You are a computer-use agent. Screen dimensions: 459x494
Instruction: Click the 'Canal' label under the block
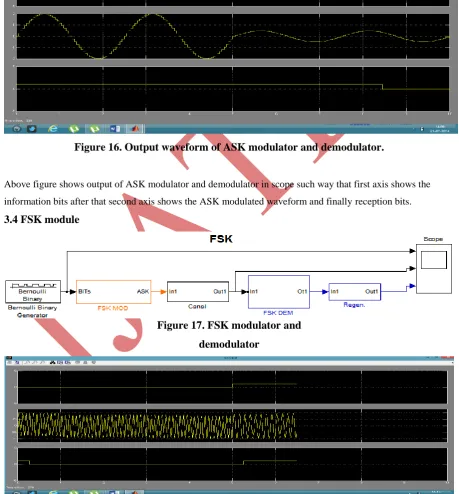tap(197, 306)
